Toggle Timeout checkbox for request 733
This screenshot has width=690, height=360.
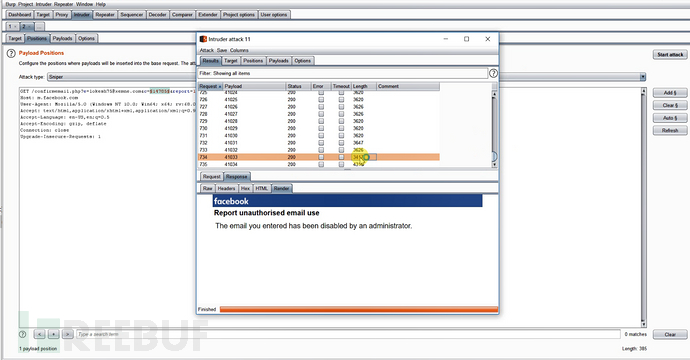point(341,150)
